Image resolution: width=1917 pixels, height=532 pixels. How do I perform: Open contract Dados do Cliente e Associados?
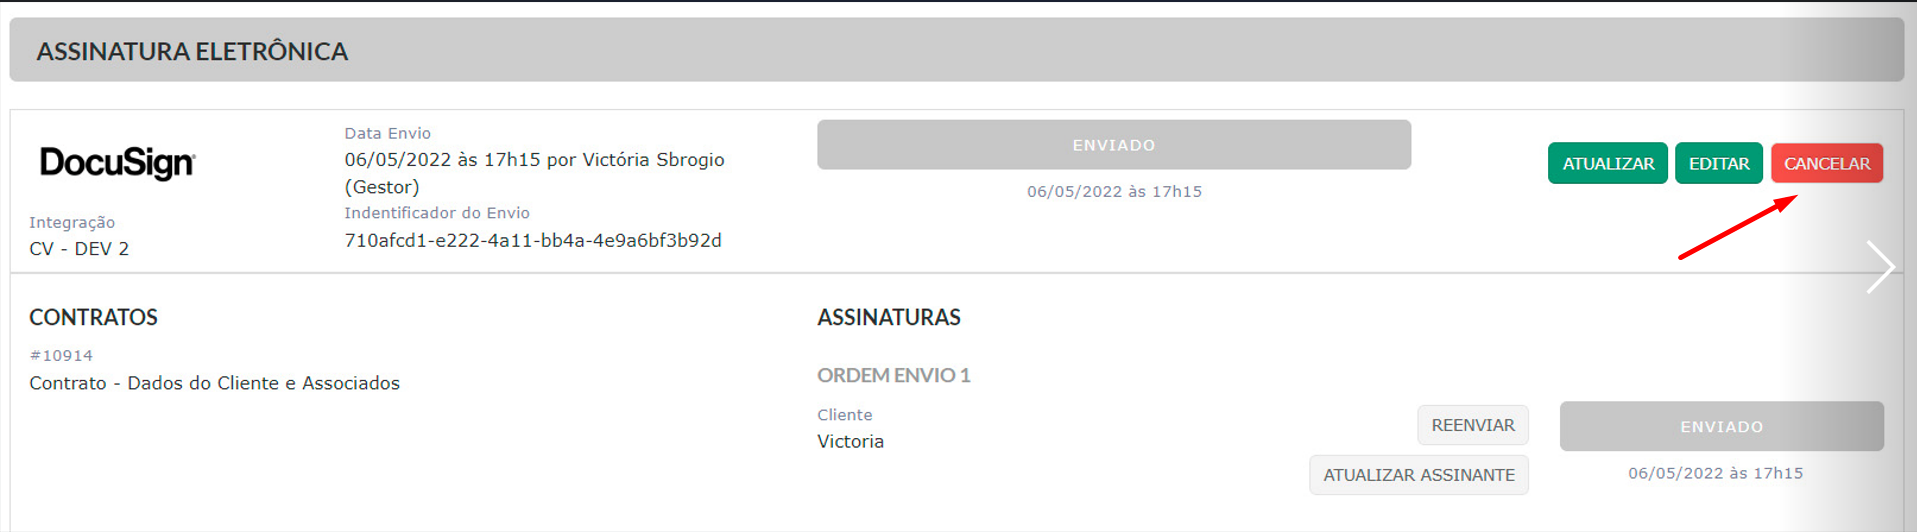214,383
